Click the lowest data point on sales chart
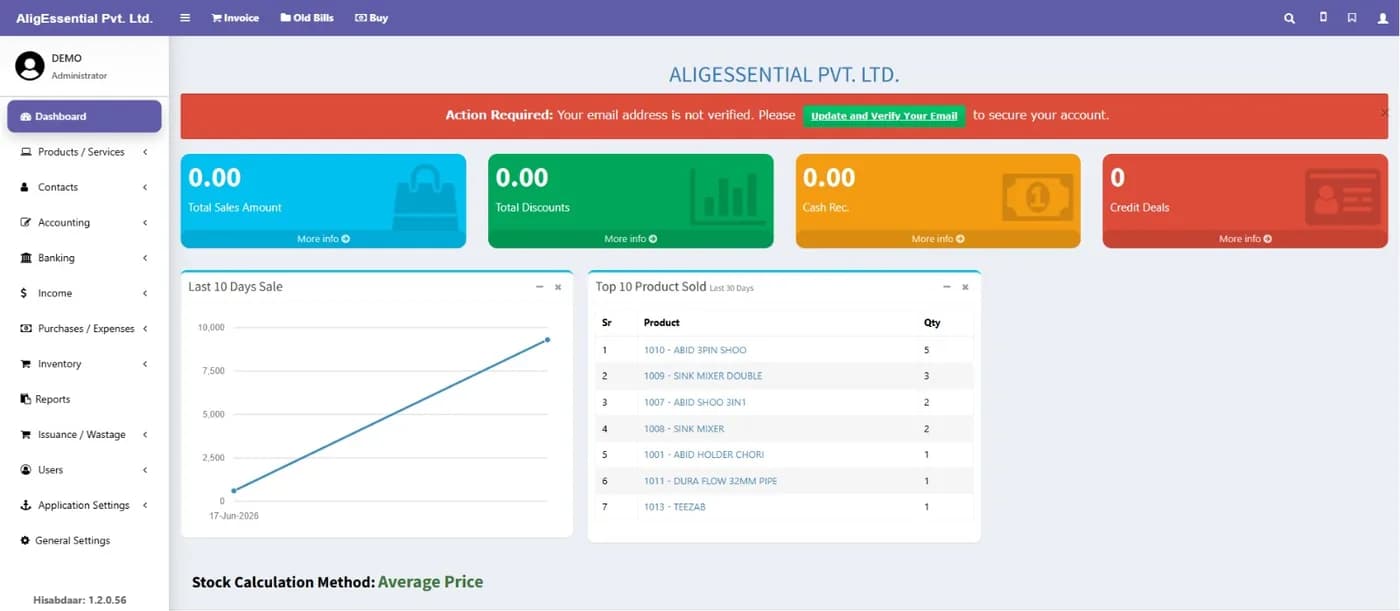This screenshot has height=611, width=1400. point(234,490)
